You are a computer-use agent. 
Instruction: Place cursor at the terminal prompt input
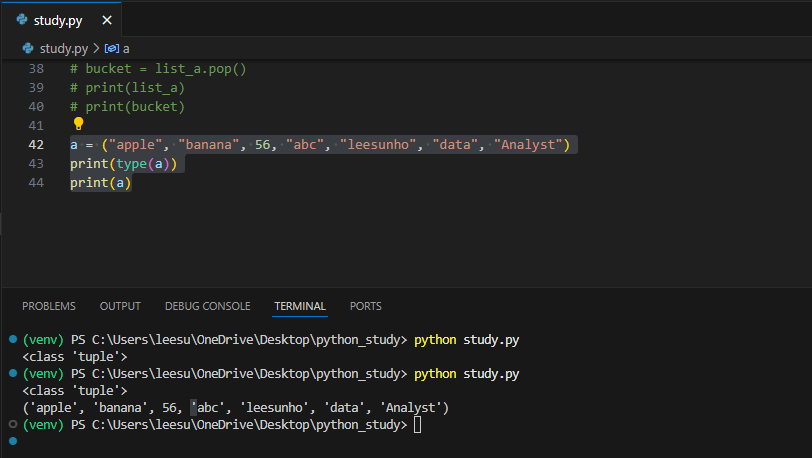coord(417,425)
